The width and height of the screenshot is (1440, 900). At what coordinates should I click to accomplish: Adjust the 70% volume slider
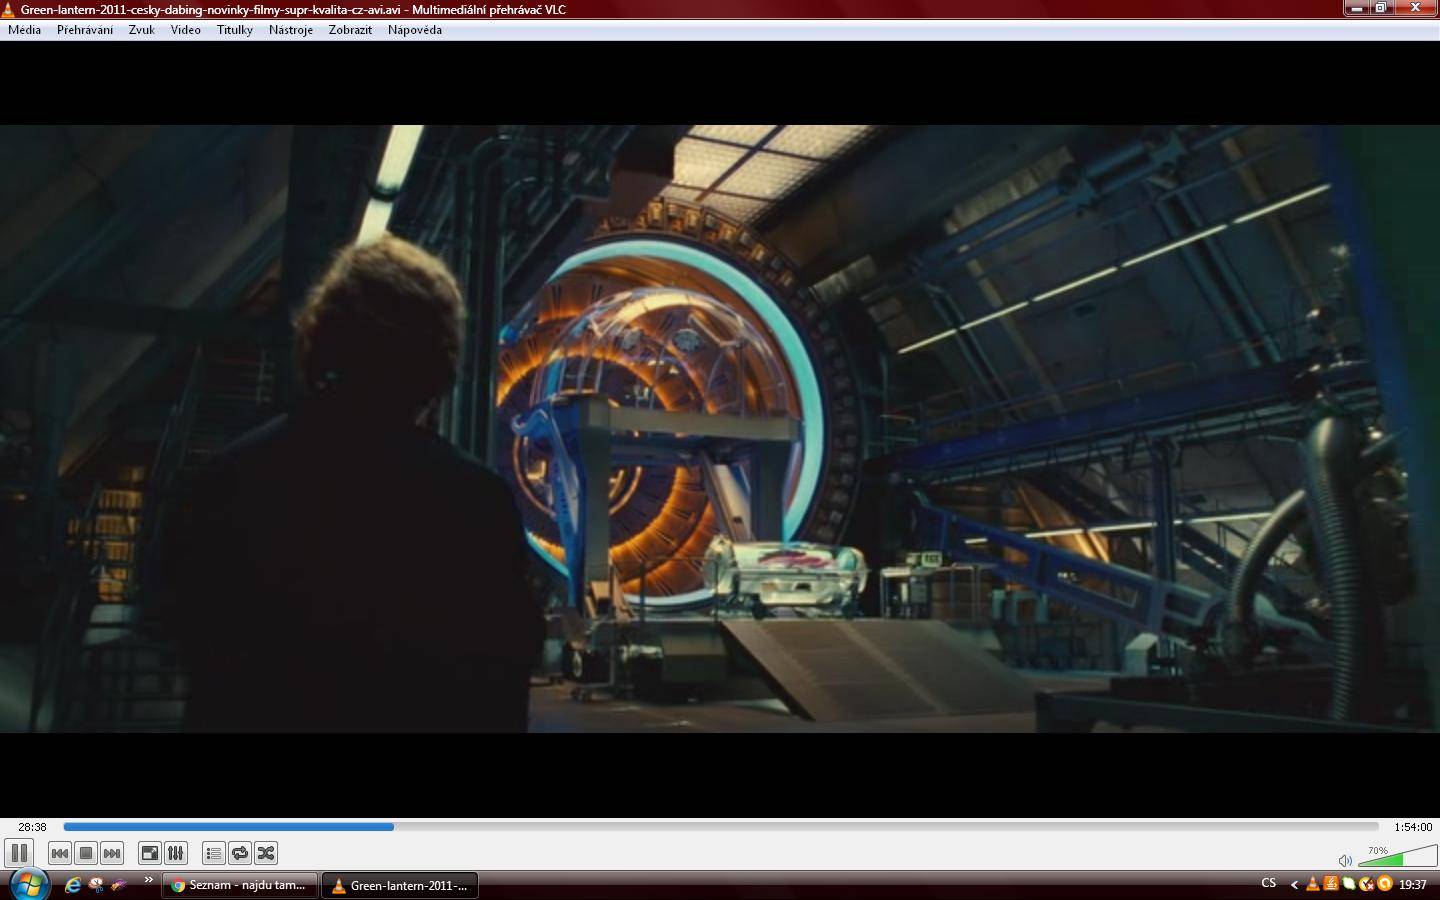tap(1397, 856)
